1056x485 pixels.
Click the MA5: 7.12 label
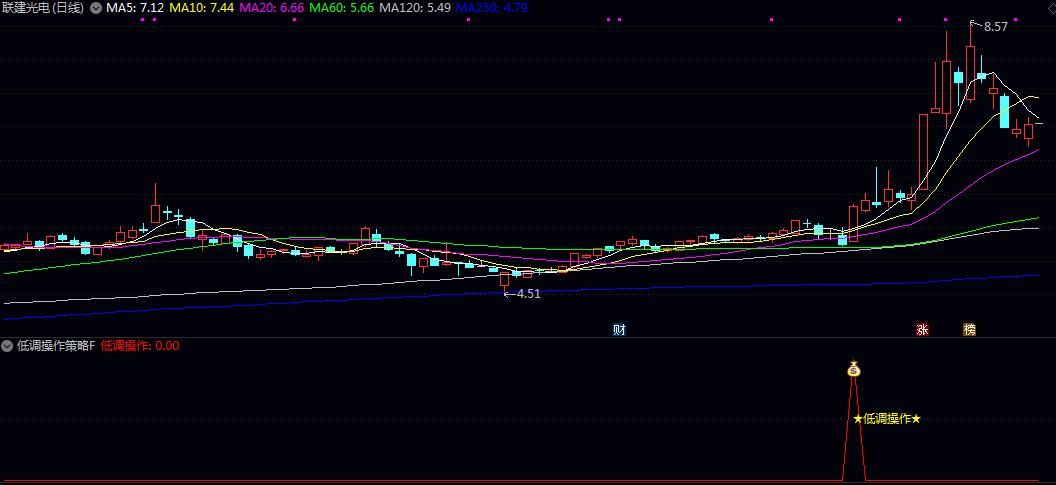click(135, 9)
